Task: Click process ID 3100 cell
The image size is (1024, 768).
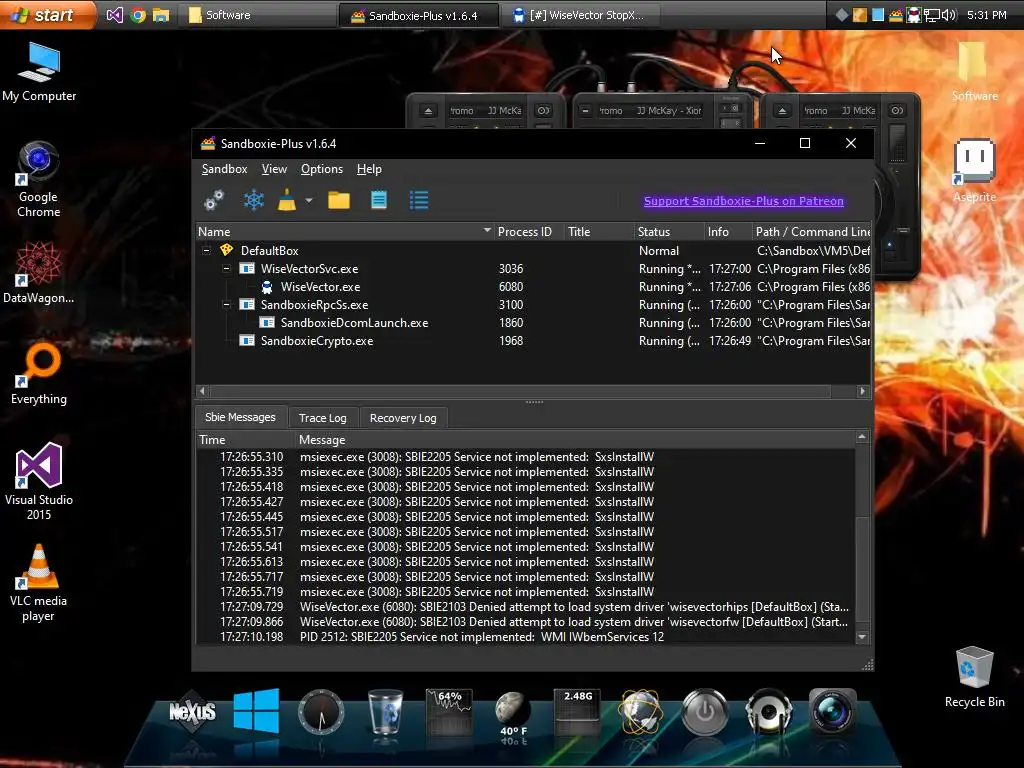Action: point(511,304)
